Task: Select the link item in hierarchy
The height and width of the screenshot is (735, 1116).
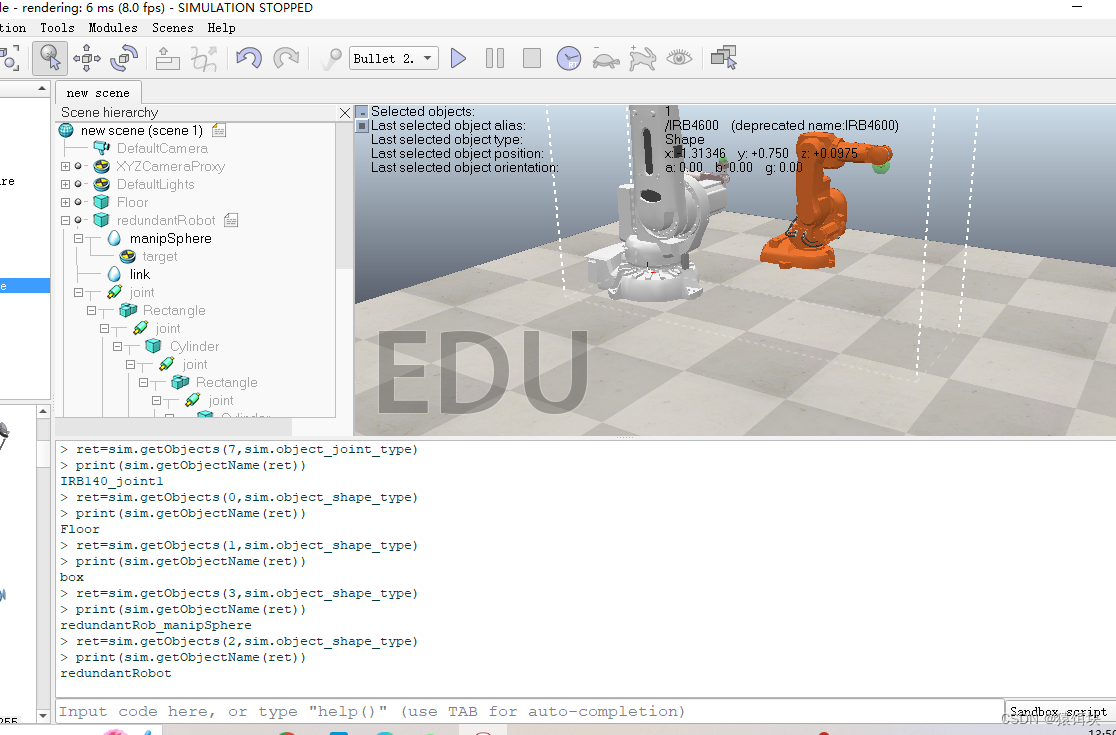Action: (x=140, y=275)
